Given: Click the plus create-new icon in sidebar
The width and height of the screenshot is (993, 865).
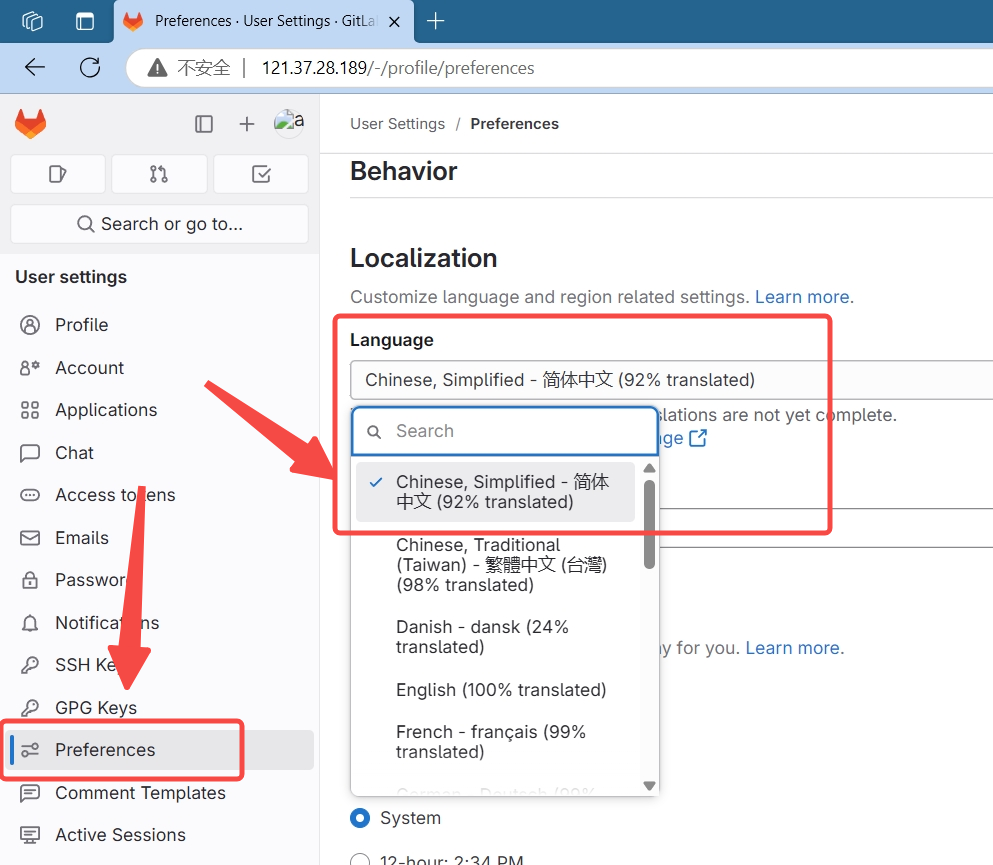Looking at the screenshot, I should pyautogui.click(x=247, y=123).
